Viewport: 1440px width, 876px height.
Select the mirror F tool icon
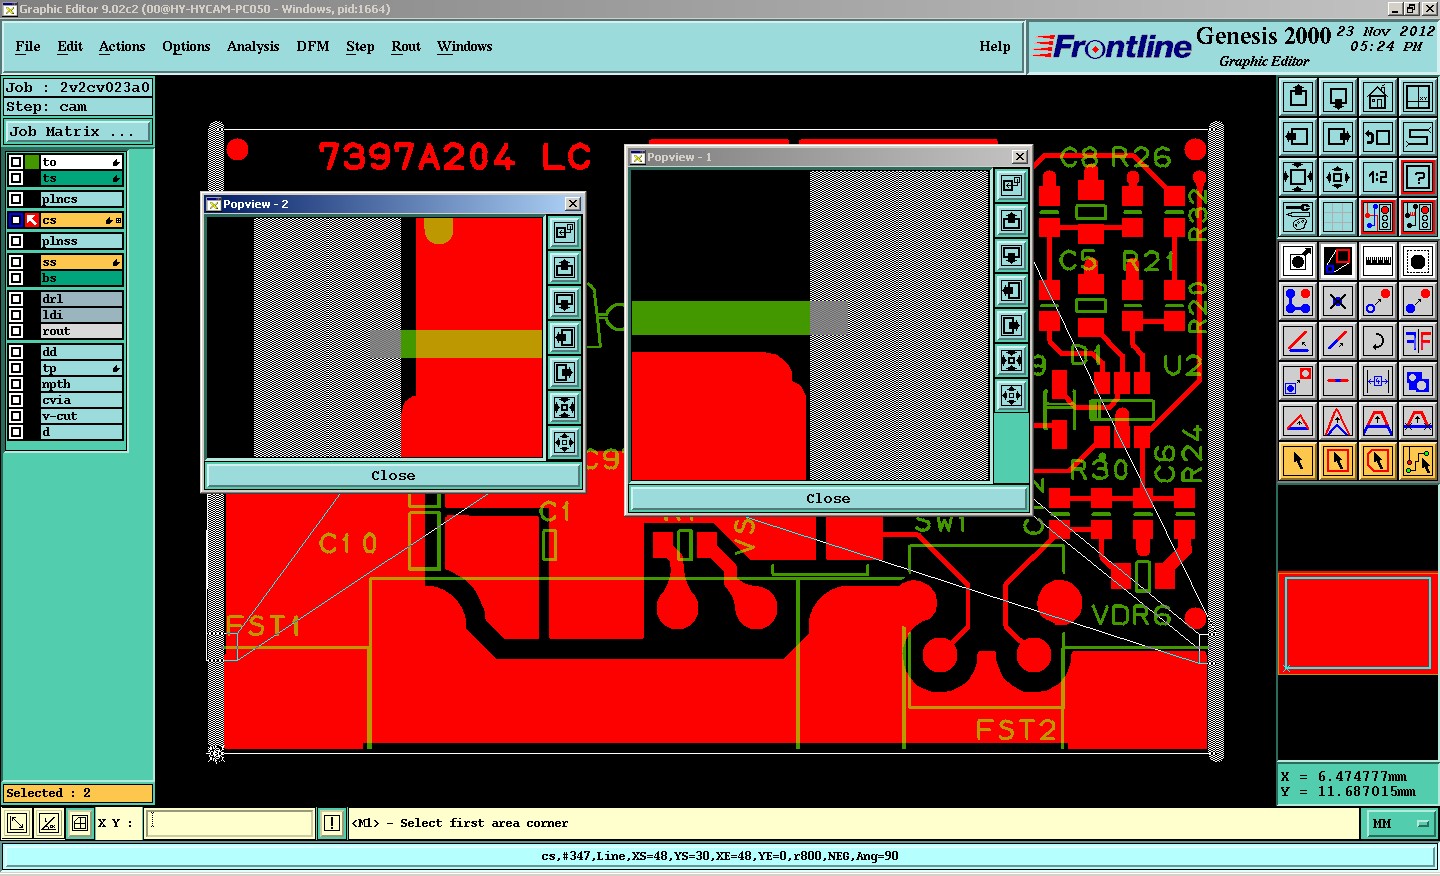[1418, 341]
